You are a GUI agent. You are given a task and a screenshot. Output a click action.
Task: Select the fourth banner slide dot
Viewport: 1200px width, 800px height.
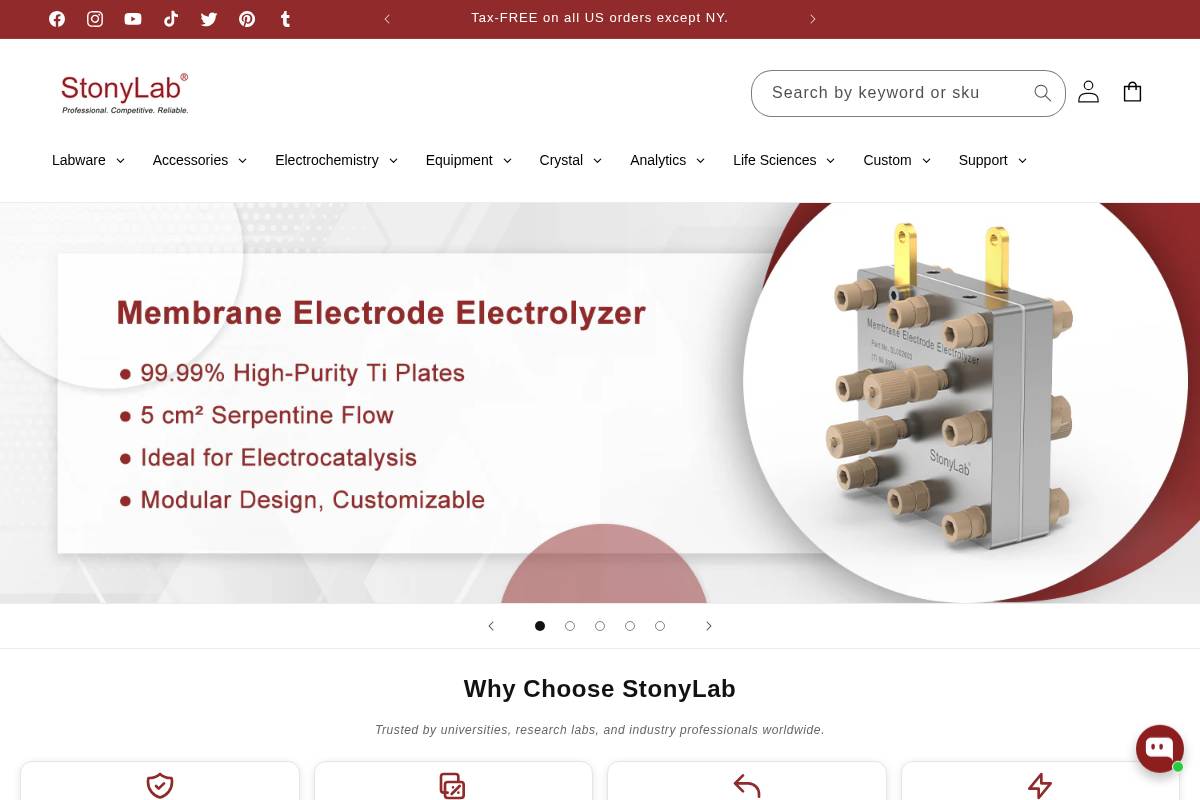point(630,626)
